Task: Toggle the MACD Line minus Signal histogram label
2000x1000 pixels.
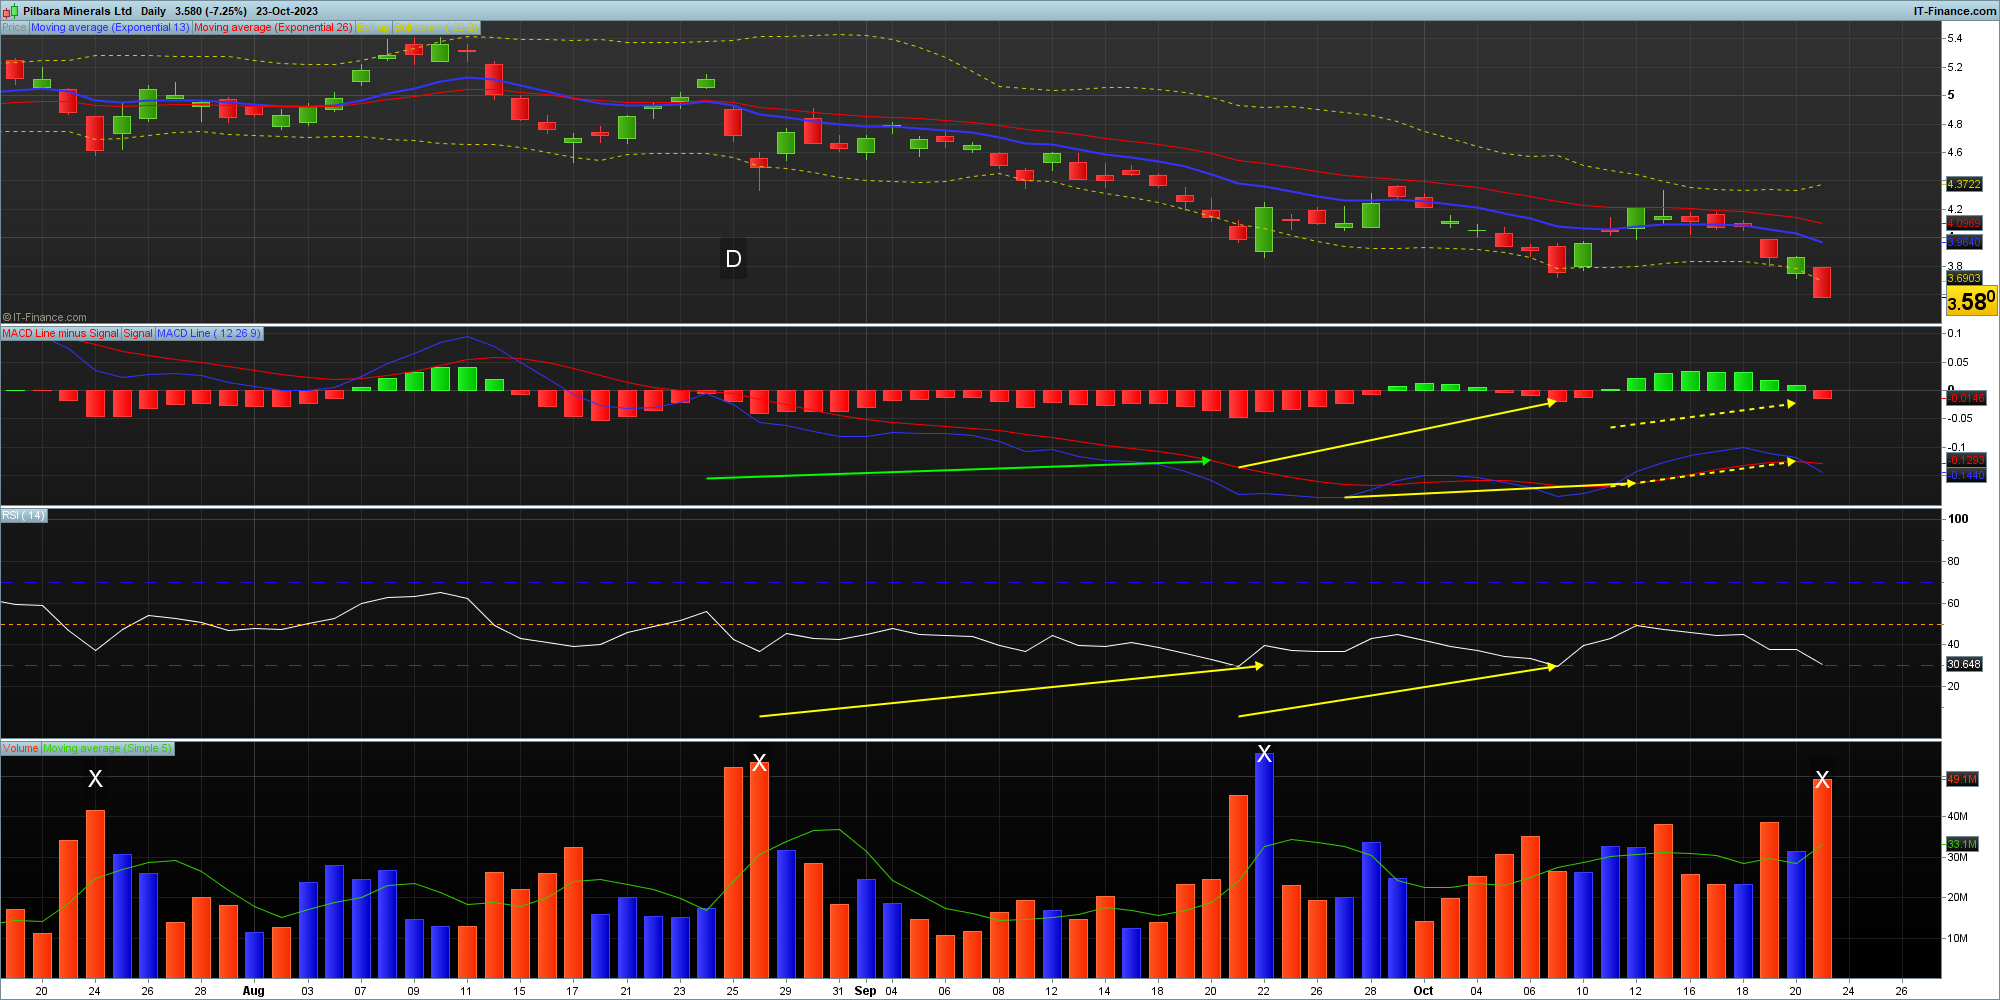Action: 60,334
